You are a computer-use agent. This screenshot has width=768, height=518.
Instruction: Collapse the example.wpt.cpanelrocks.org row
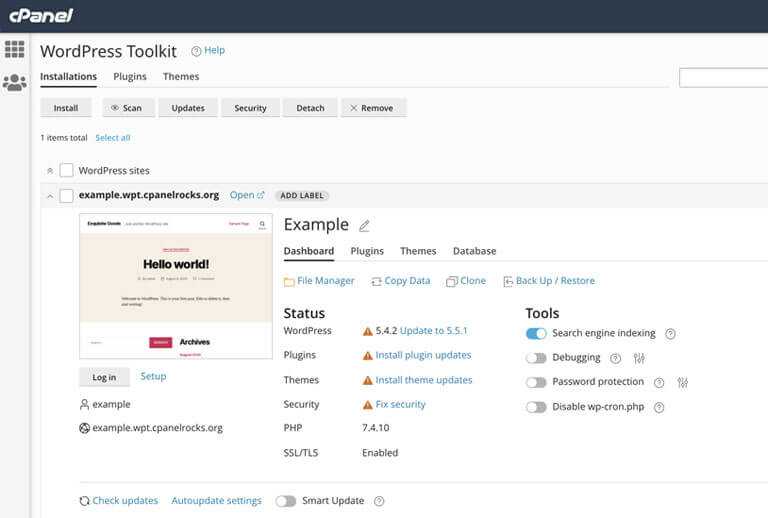[x=50, y=196]
